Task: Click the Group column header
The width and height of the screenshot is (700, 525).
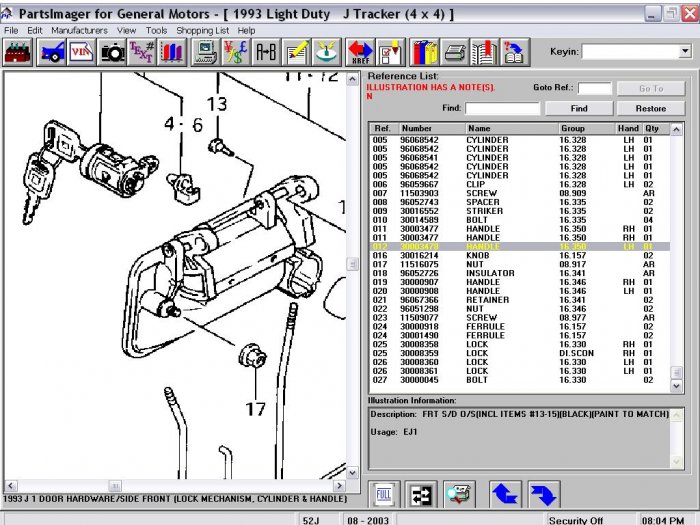Action: point(586,129)
